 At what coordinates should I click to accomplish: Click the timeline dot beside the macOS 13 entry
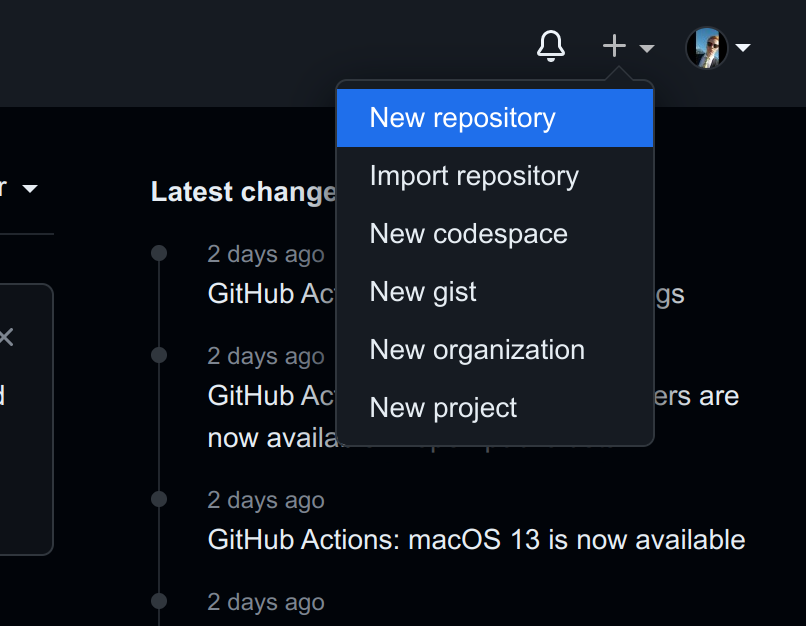(158, 498)
